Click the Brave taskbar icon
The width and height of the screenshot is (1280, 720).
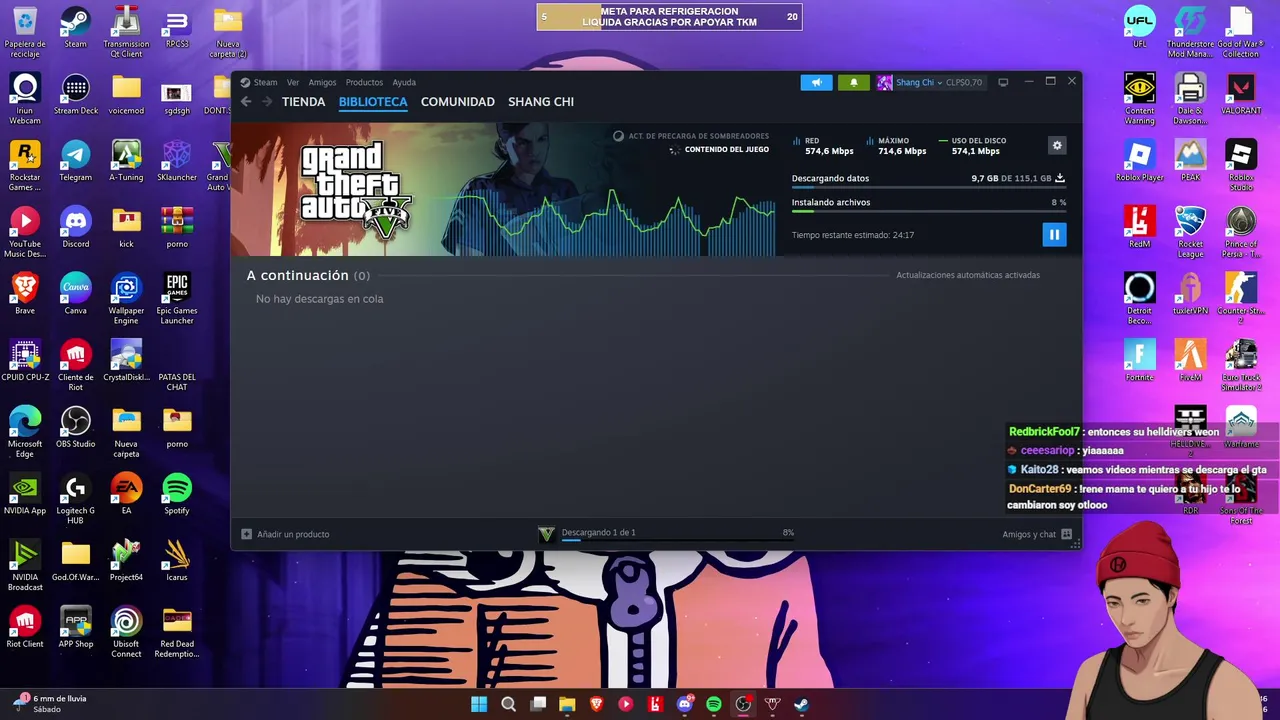[x=597, y=704]
